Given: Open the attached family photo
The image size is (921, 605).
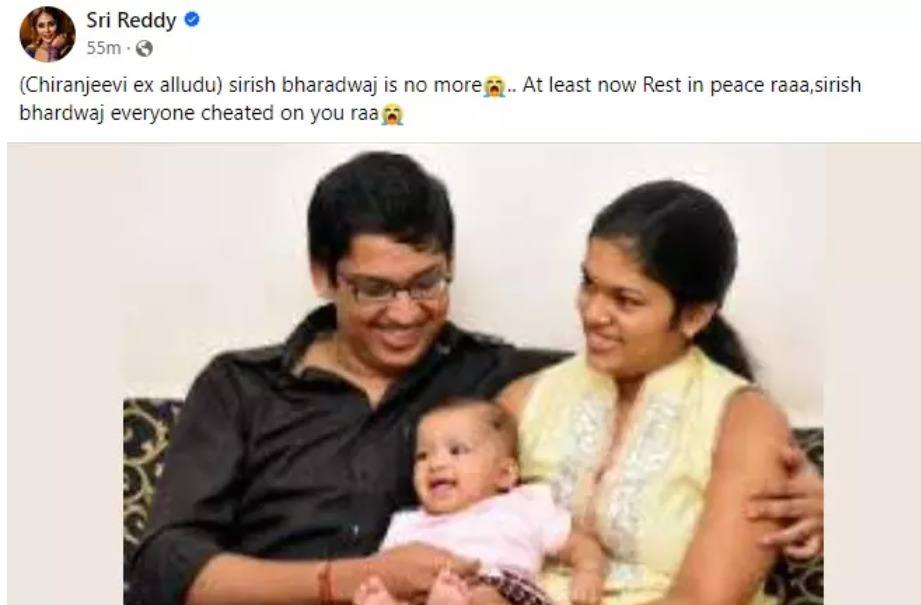Looking at the screenshot, I should [464, 374].
